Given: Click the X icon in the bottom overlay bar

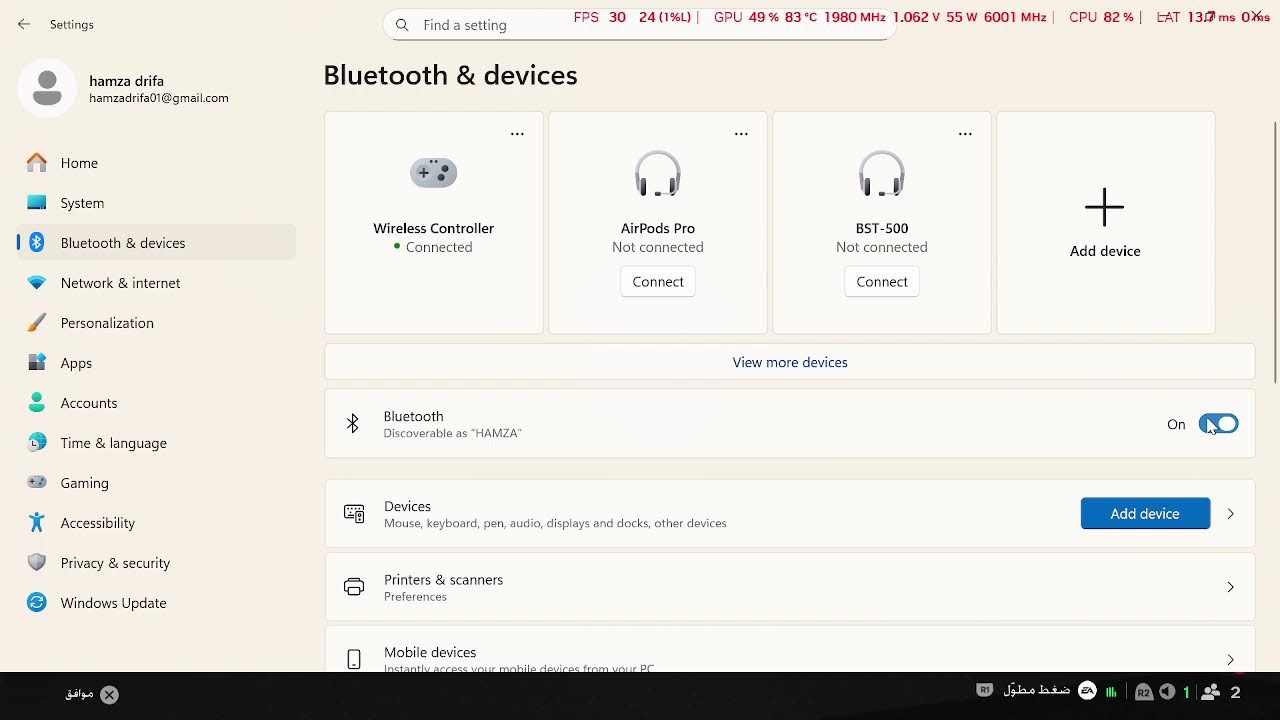Looking at the screenshot, I should pos(109,694).
